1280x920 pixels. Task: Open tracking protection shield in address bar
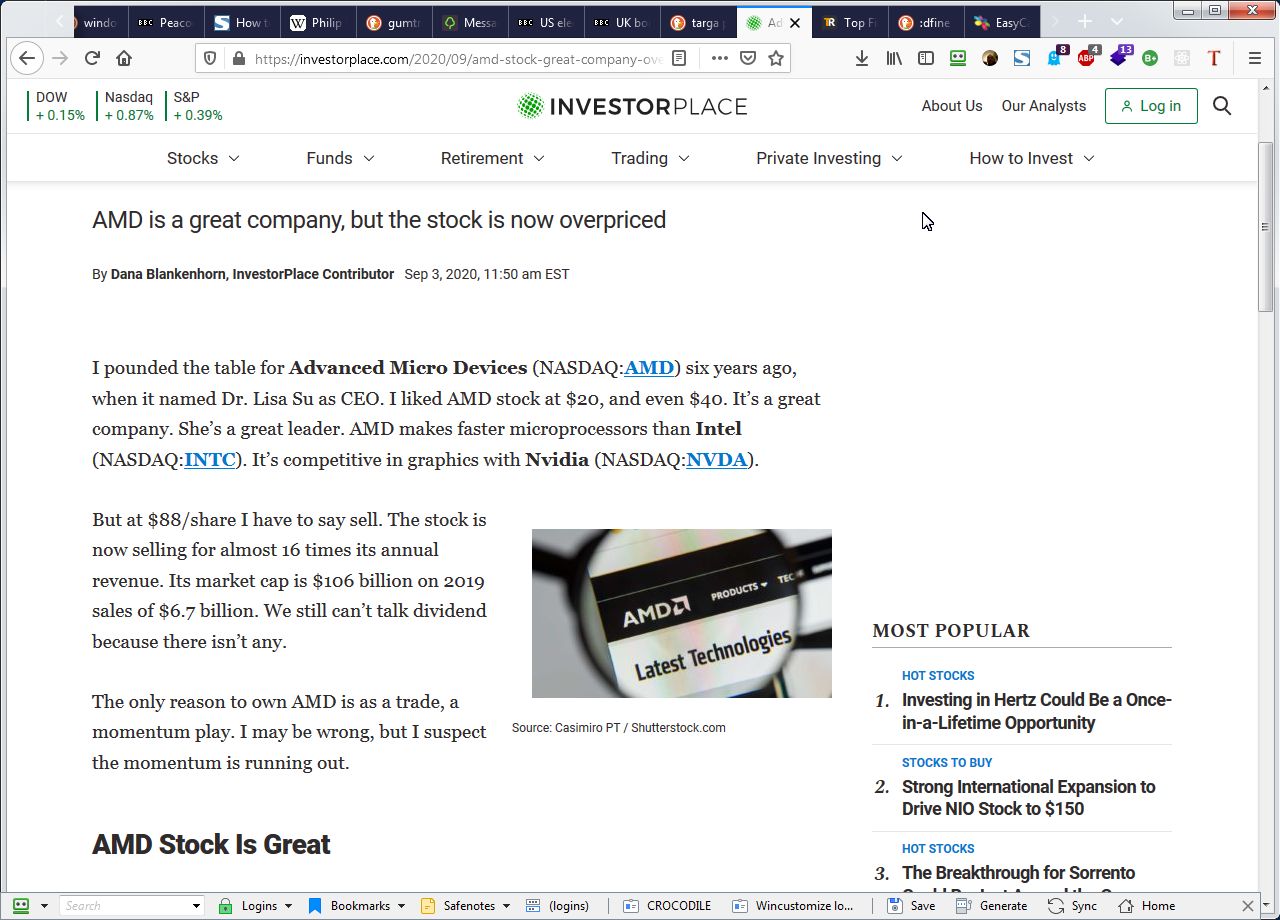pyautogui.click(x=210, y=58)
